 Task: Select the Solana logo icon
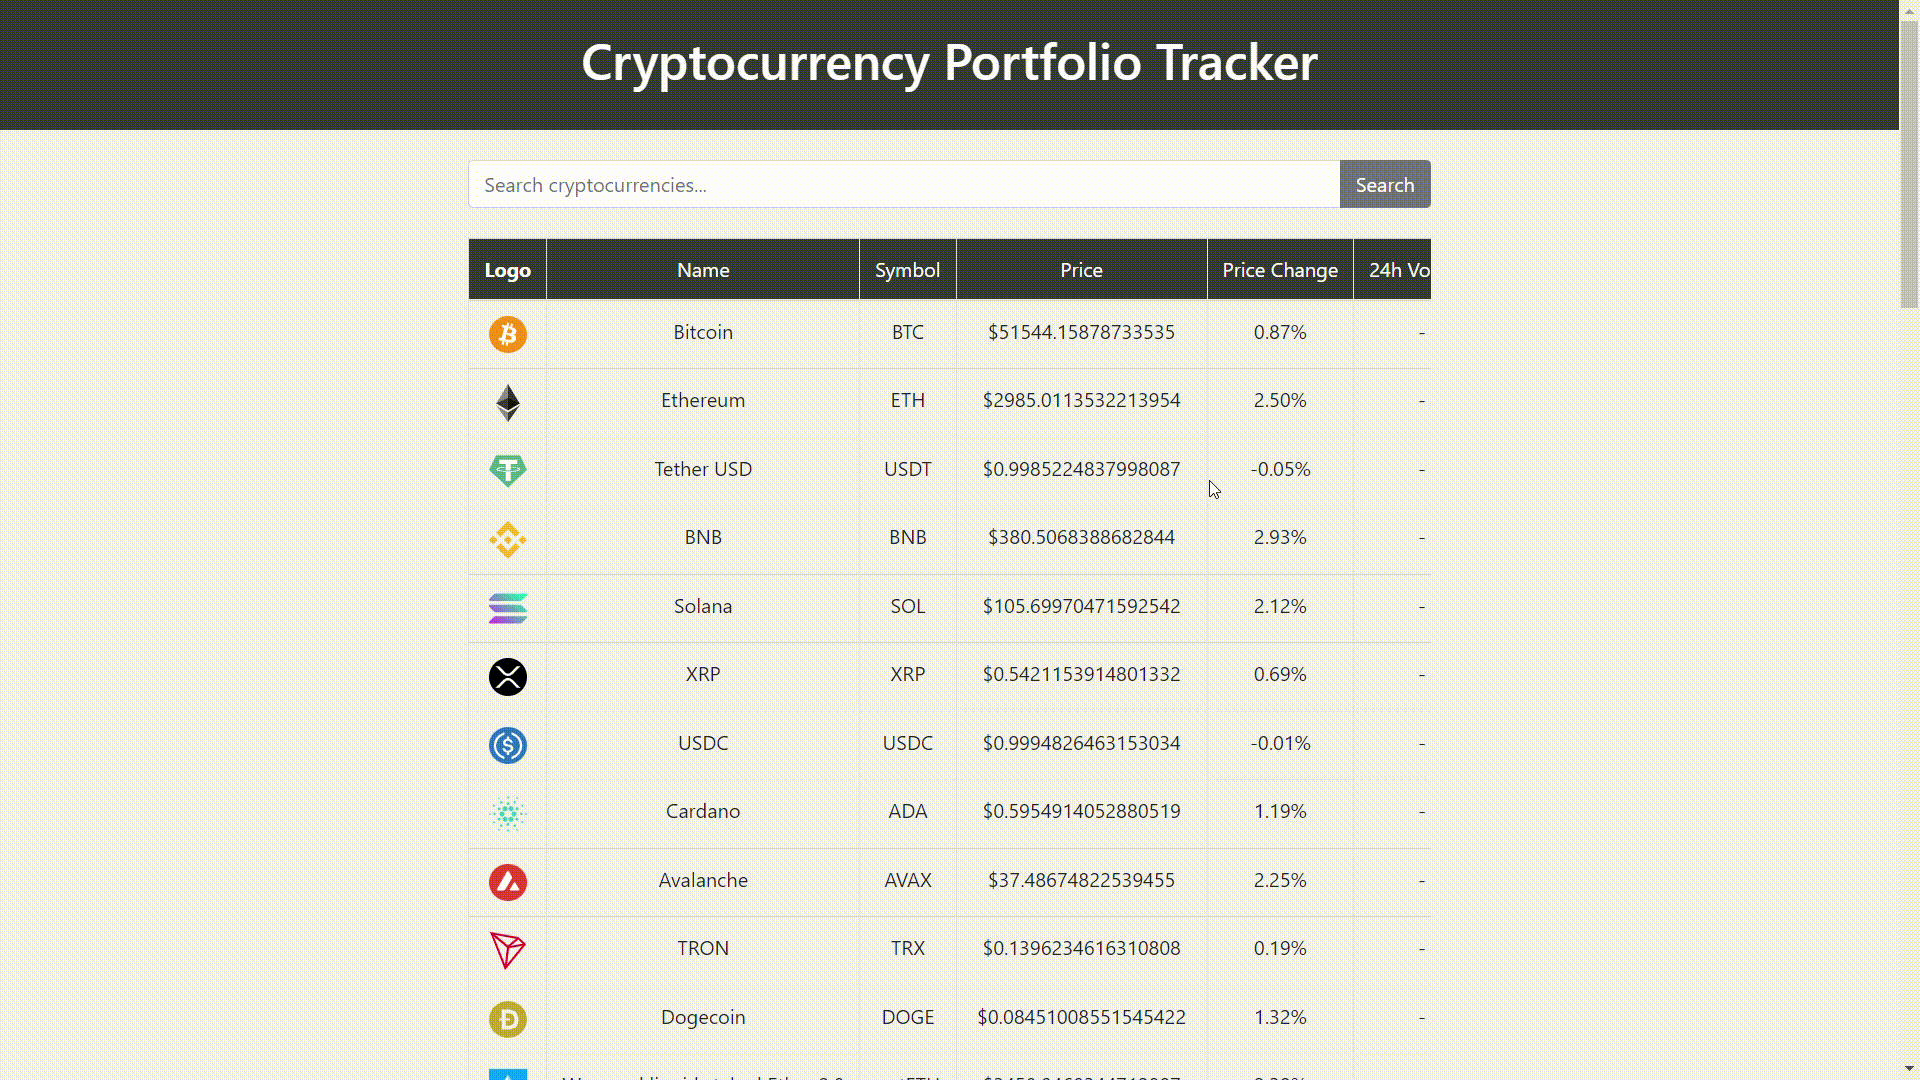click(507, 608)
